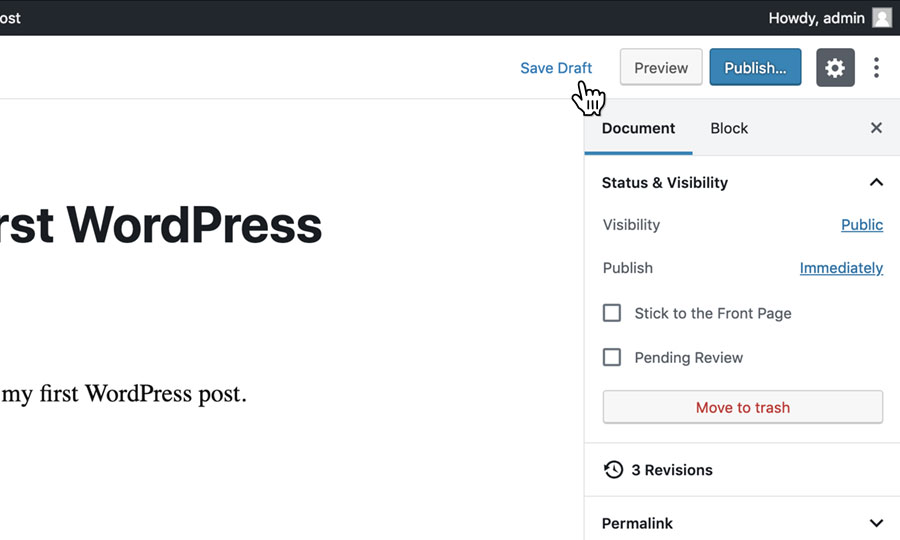The height and width of the screenshot is (540, 900).
Task: Click the admin avatar icon
Action: click(x=882, y=18)
